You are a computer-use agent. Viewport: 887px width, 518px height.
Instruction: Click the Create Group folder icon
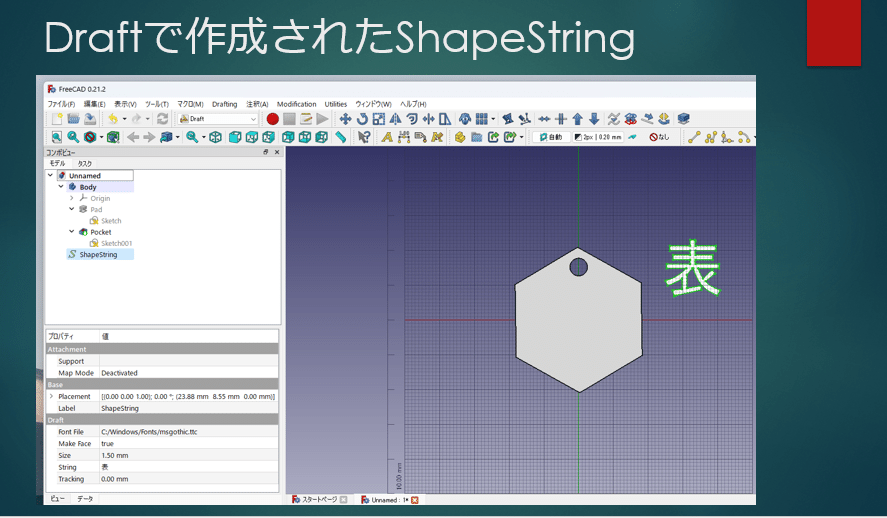(x=476, y=137)
